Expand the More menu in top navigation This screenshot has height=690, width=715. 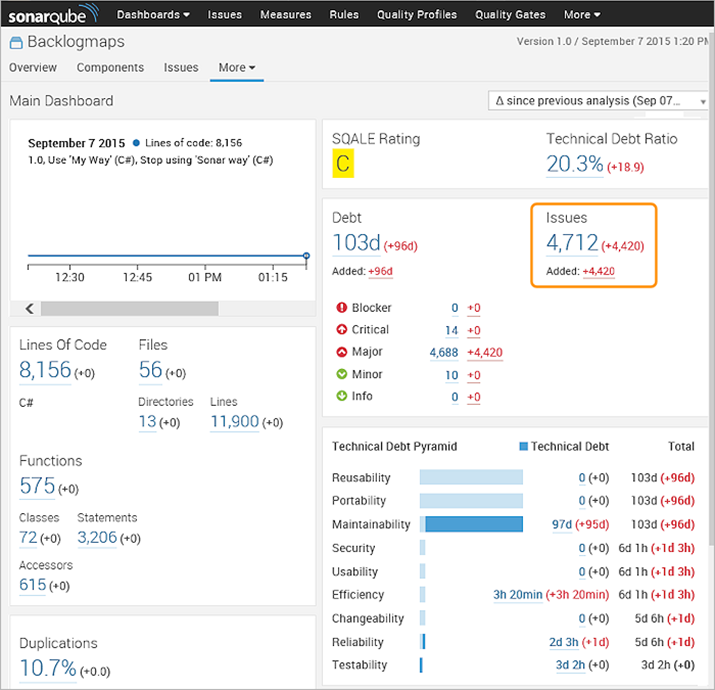coord(582,15)
